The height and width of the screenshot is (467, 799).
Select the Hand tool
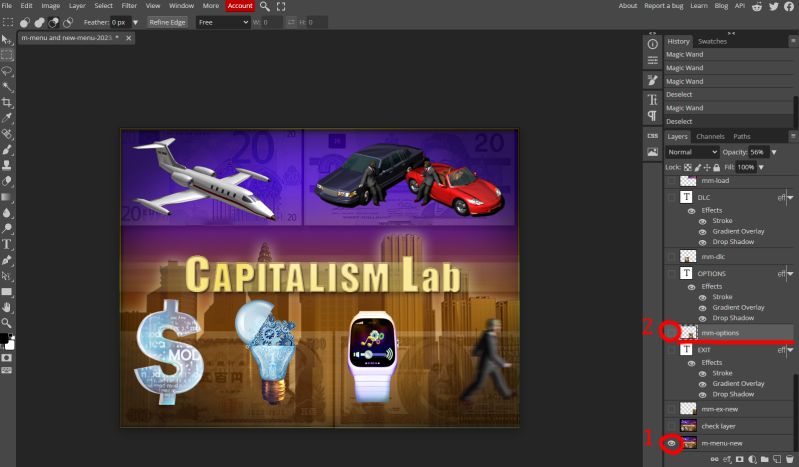[7, 307]
